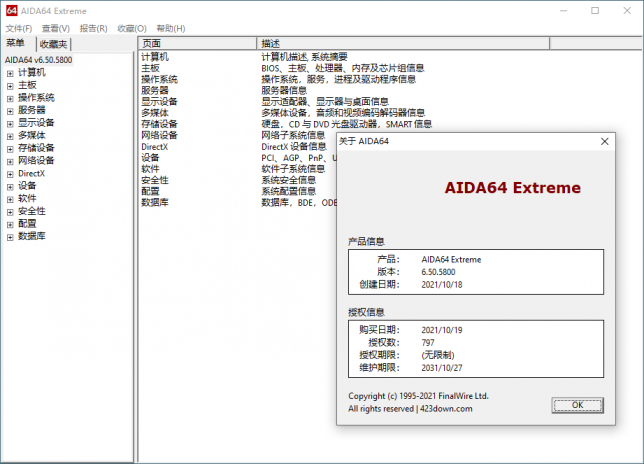Select 设备 row in page list
The height and width of the screenshot is (464, 644).
pyautogui.click(x=150, y=158)
